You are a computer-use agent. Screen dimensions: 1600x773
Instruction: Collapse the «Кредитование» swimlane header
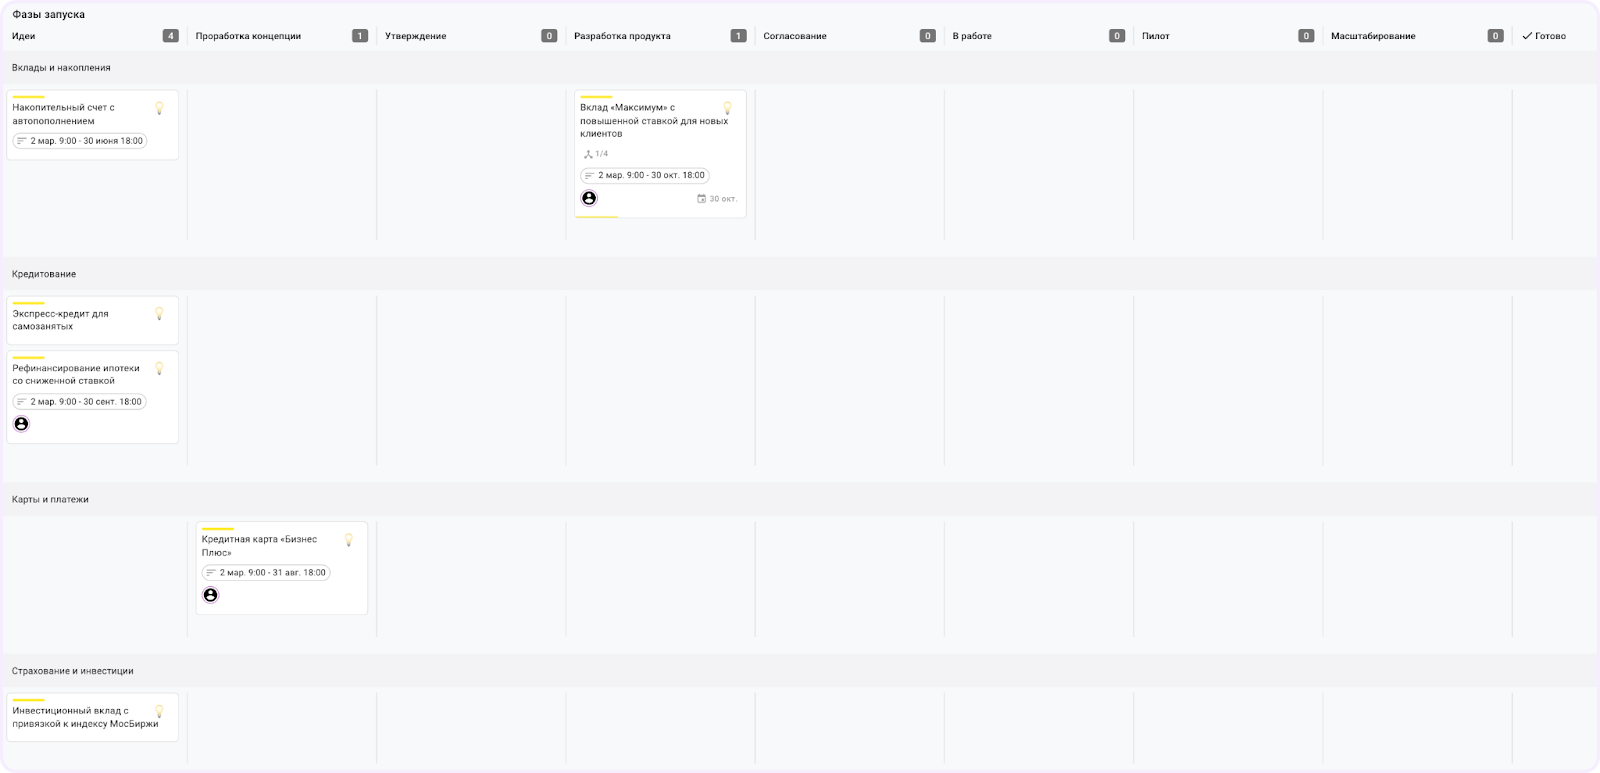pyautogui.click(x=44, y=274)
